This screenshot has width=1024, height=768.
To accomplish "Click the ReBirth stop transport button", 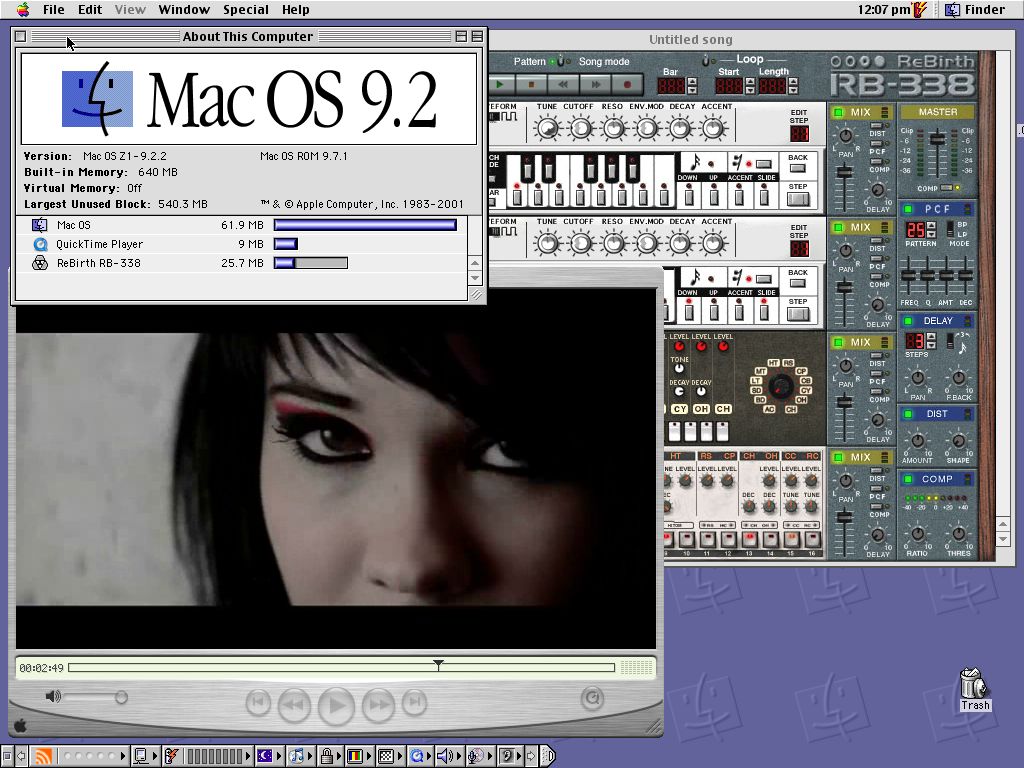I will [x=531, y=84].
